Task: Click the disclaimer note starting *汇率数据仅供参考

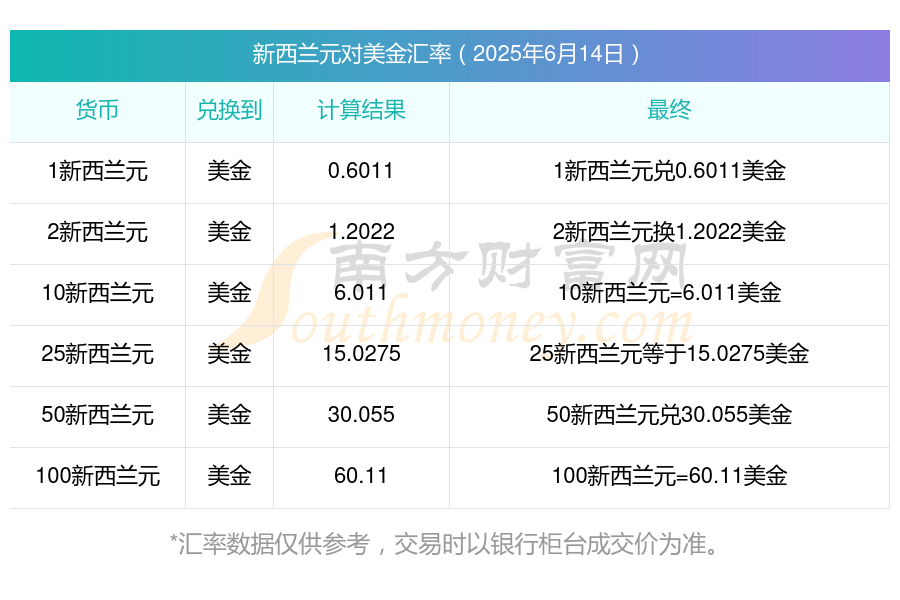Action: pos(445,544)
